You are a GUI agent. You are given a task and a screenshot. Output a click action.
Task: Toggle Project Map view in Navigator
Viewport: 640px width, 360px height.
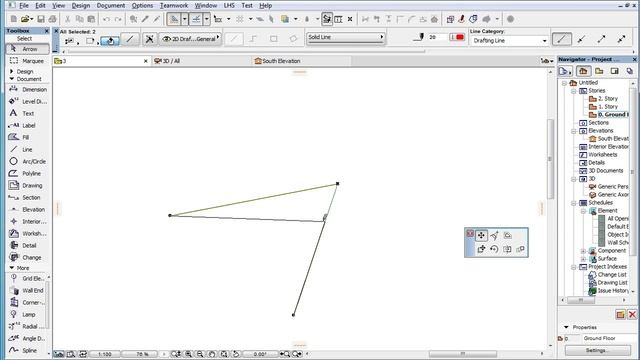point(583,71)
